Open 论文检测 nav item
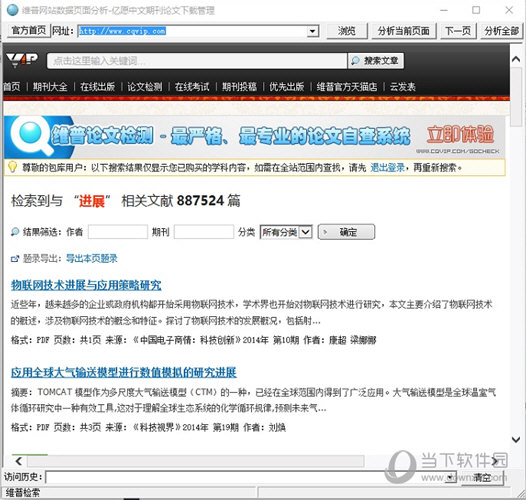The image size is (526, 500). point(145,87)
